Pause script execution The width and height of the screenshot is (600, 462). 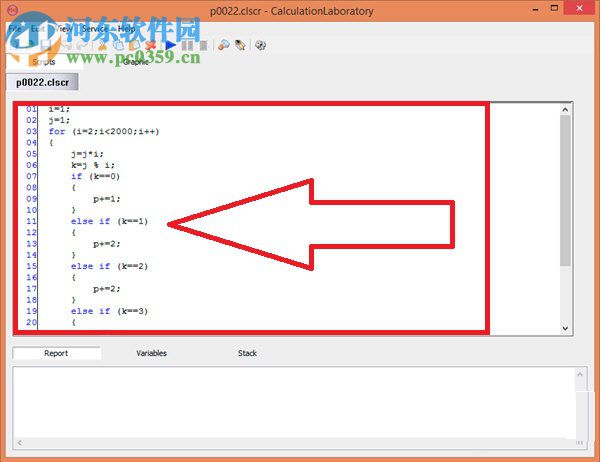(x=187, y=46)
